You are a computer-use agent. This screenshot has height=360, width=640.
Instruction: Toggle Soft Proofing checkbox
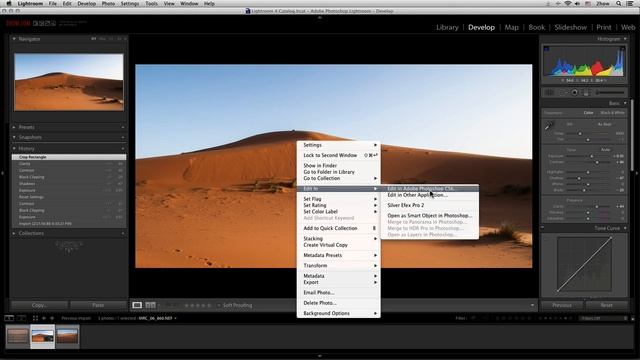pyautogui.click(x=219, y=305)
